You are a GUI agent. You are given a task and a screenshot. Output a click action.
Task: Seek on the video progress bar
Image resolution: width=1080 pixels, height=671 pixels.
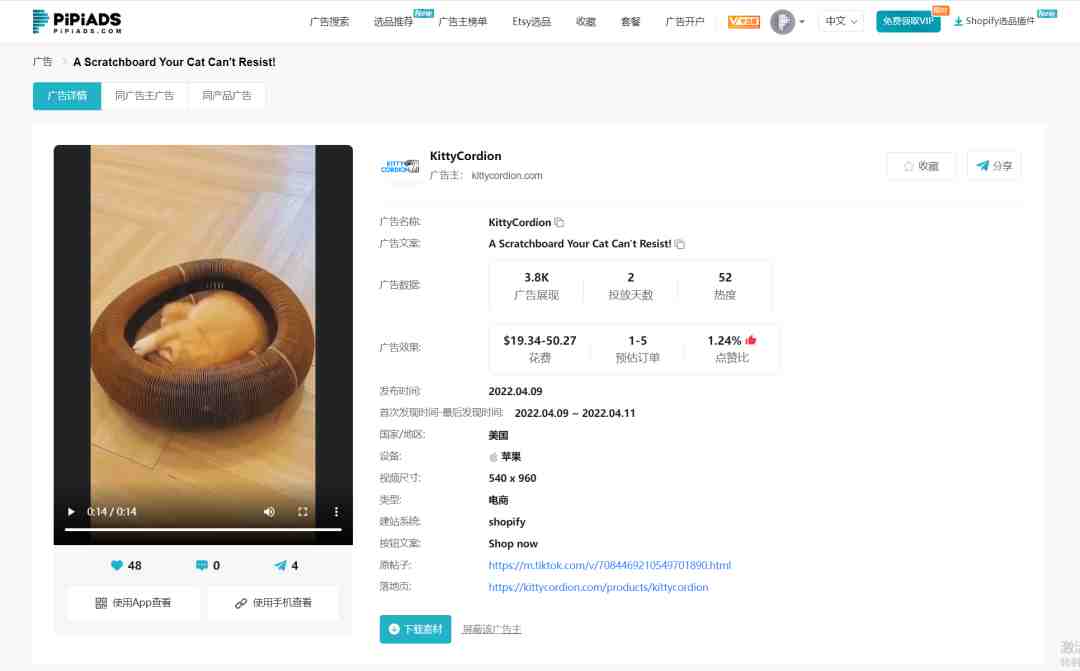coord(203,529)
